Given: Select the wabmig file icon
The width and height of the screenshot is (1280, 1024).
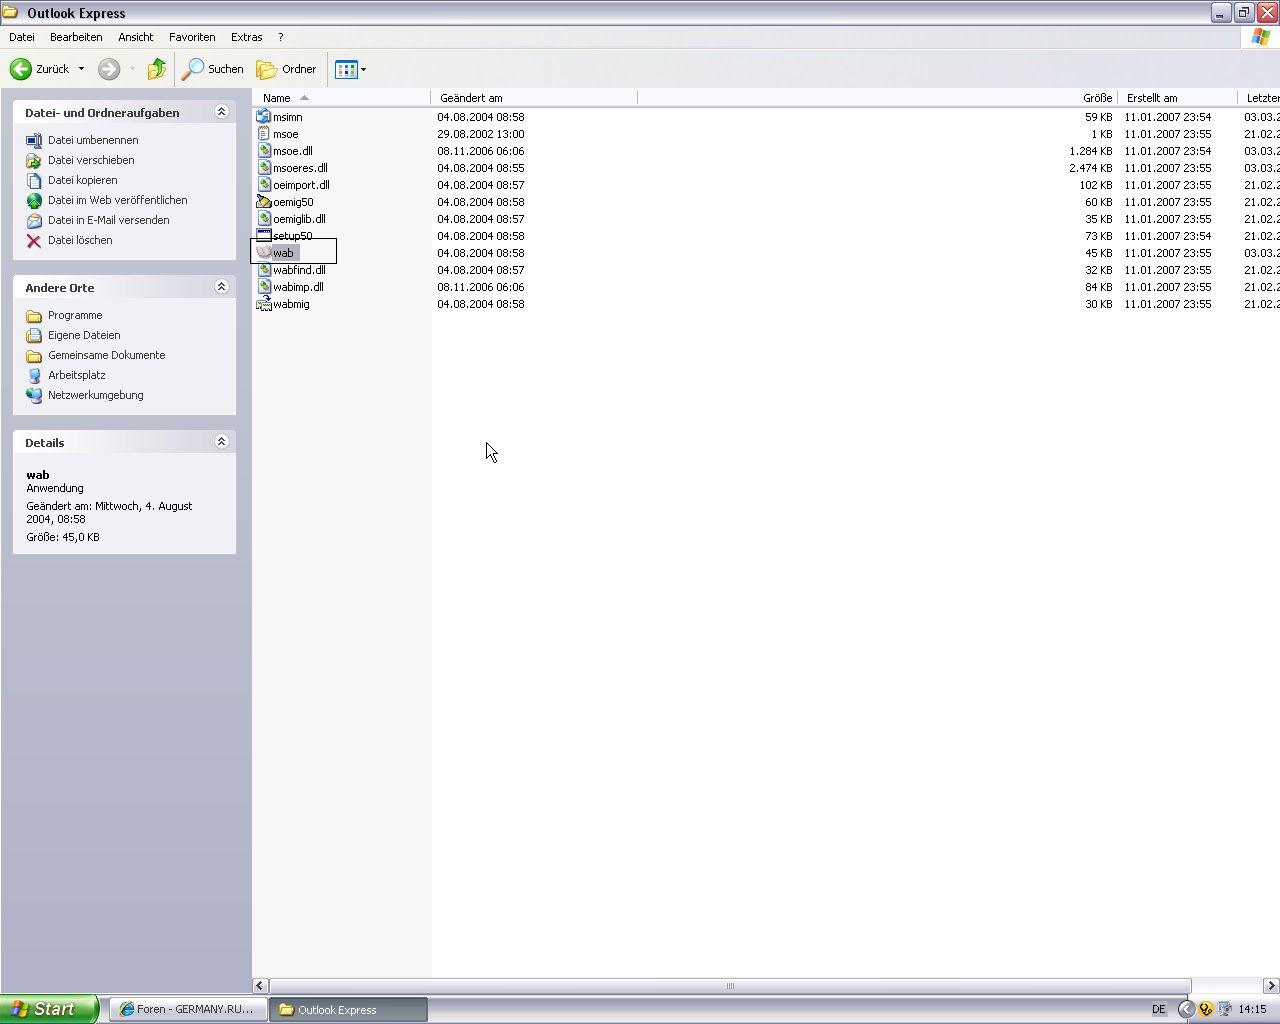Looking at the screenshot, I should (x=264, y=304).
